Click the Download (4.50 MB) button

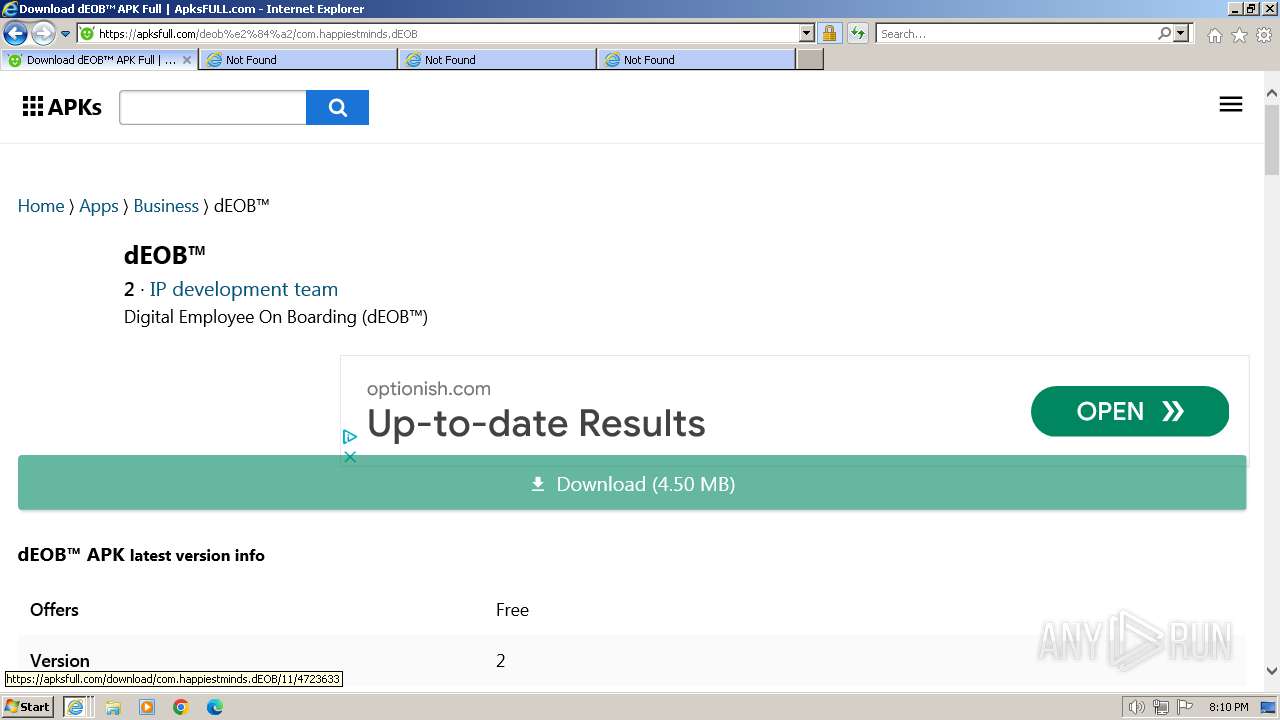tap(632, 484)
